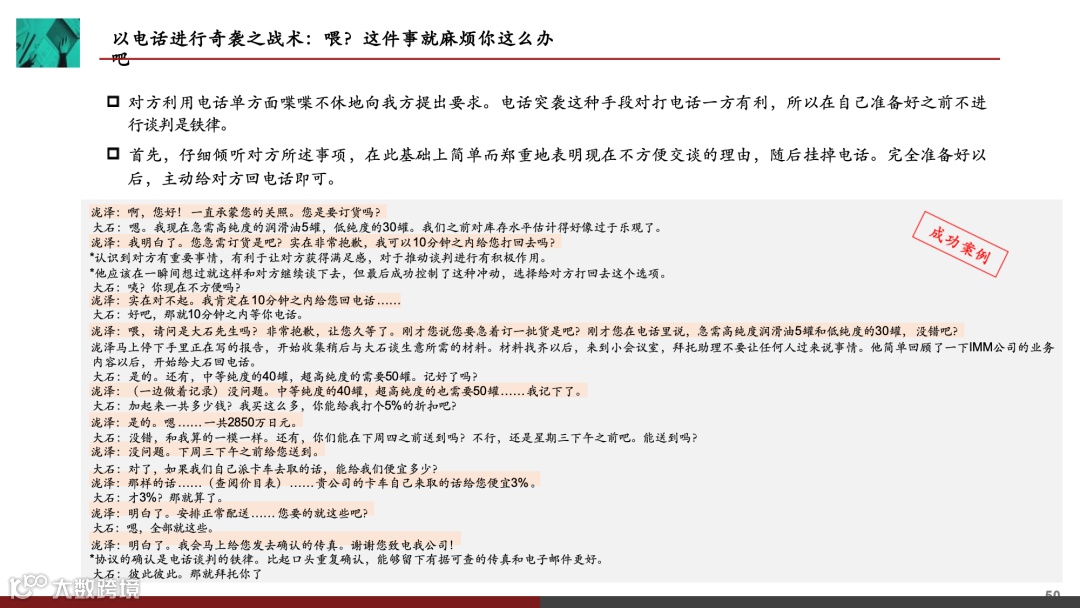Click the line "泷泽：喂，请问是大石先生吗？"
Viewport: 1080px width, 608px height.
[525, 331]
